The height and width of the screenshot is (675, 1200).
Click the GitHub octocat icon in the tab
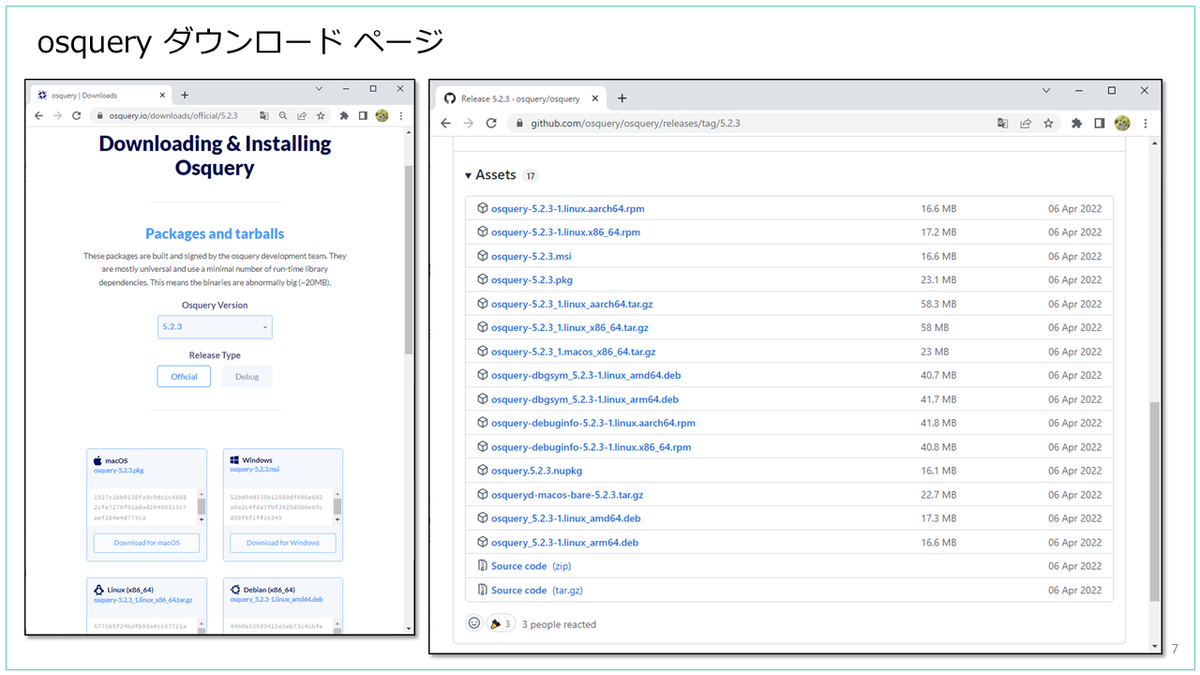[449, 99]
